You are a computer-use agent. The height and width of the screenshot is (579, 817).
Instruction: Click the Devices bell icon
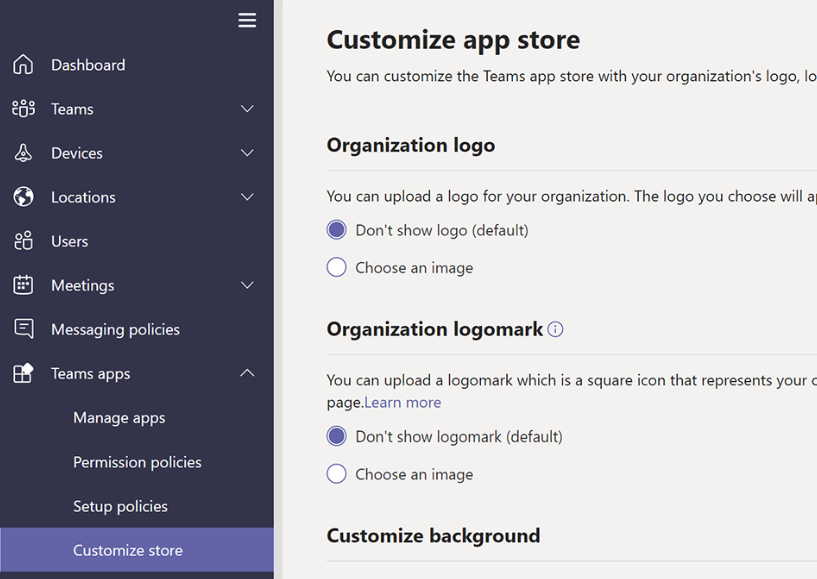23,153
